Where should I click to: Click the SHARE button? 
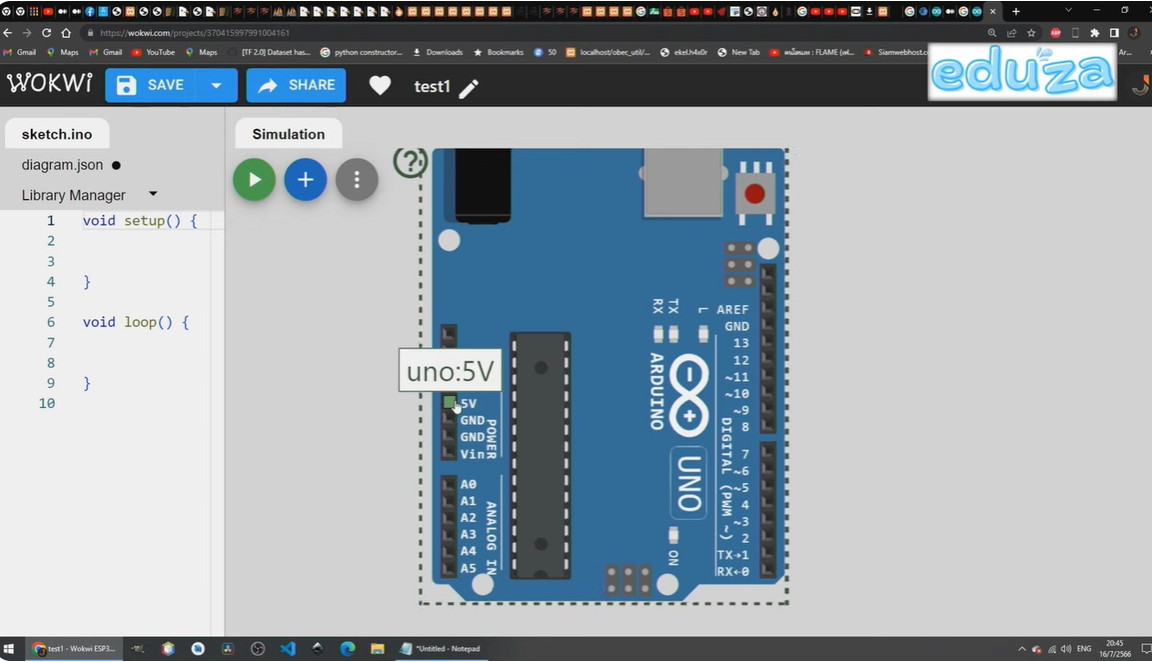[x=297, y=86]
